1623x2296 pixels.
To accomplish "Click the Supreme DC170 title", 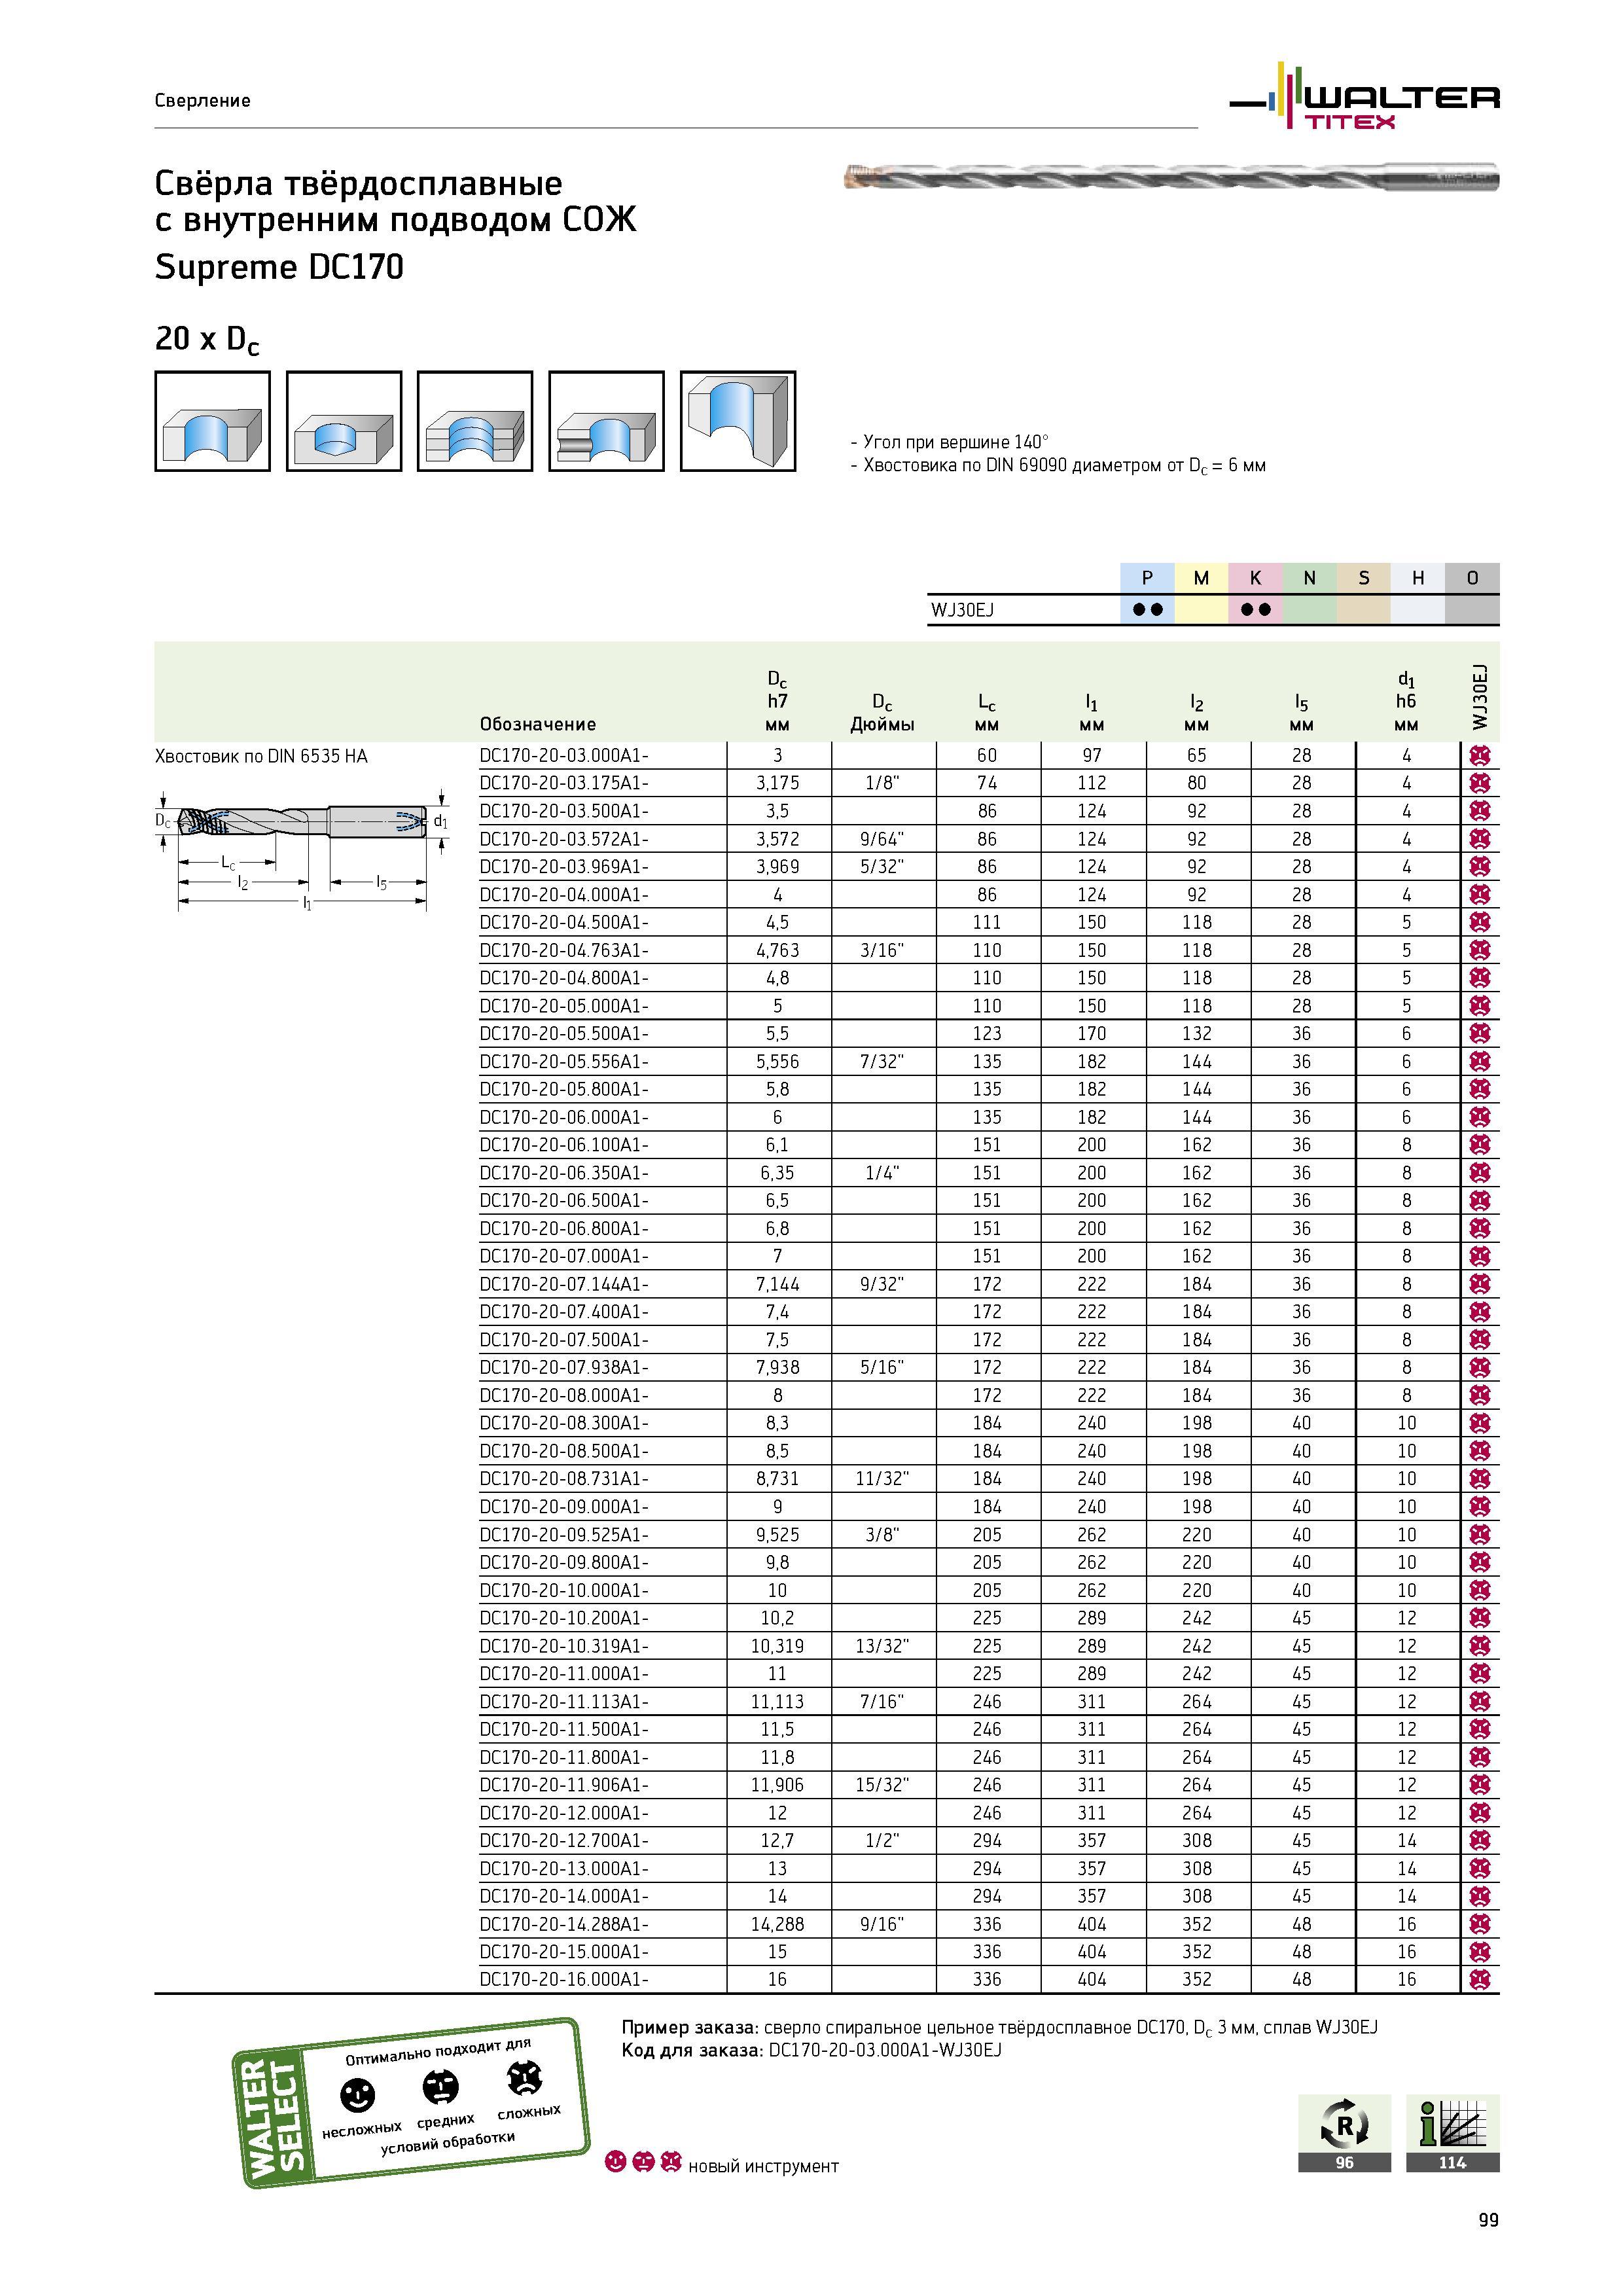I will coord(279,267).
